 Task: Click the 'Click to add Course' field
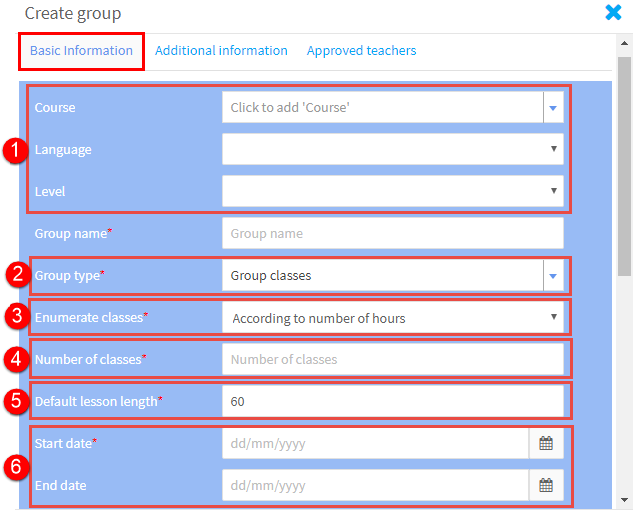point(382,108)
